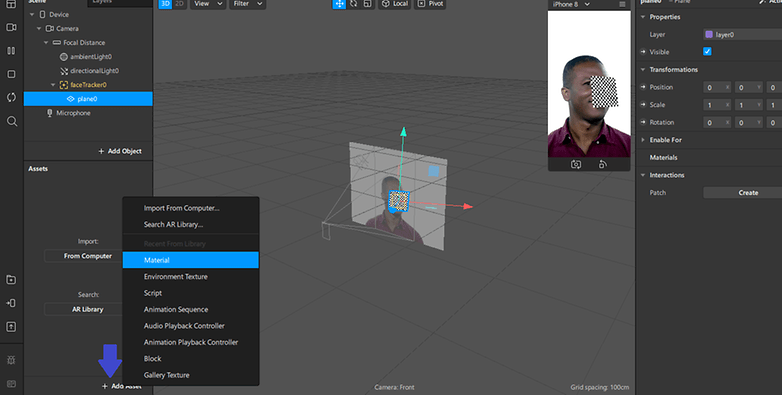Click the arrow icon next to Rotation
The image size is (782, 395).
[x=643, y=122]
